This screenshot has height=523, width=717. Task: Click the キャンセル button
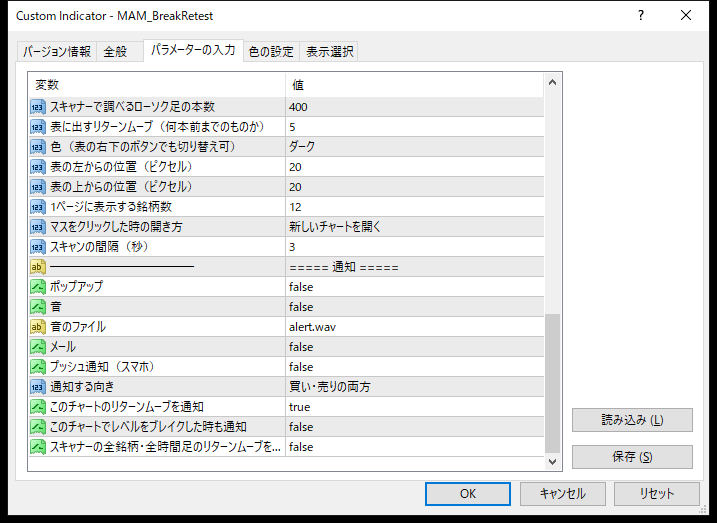click(x=562, y=494)
